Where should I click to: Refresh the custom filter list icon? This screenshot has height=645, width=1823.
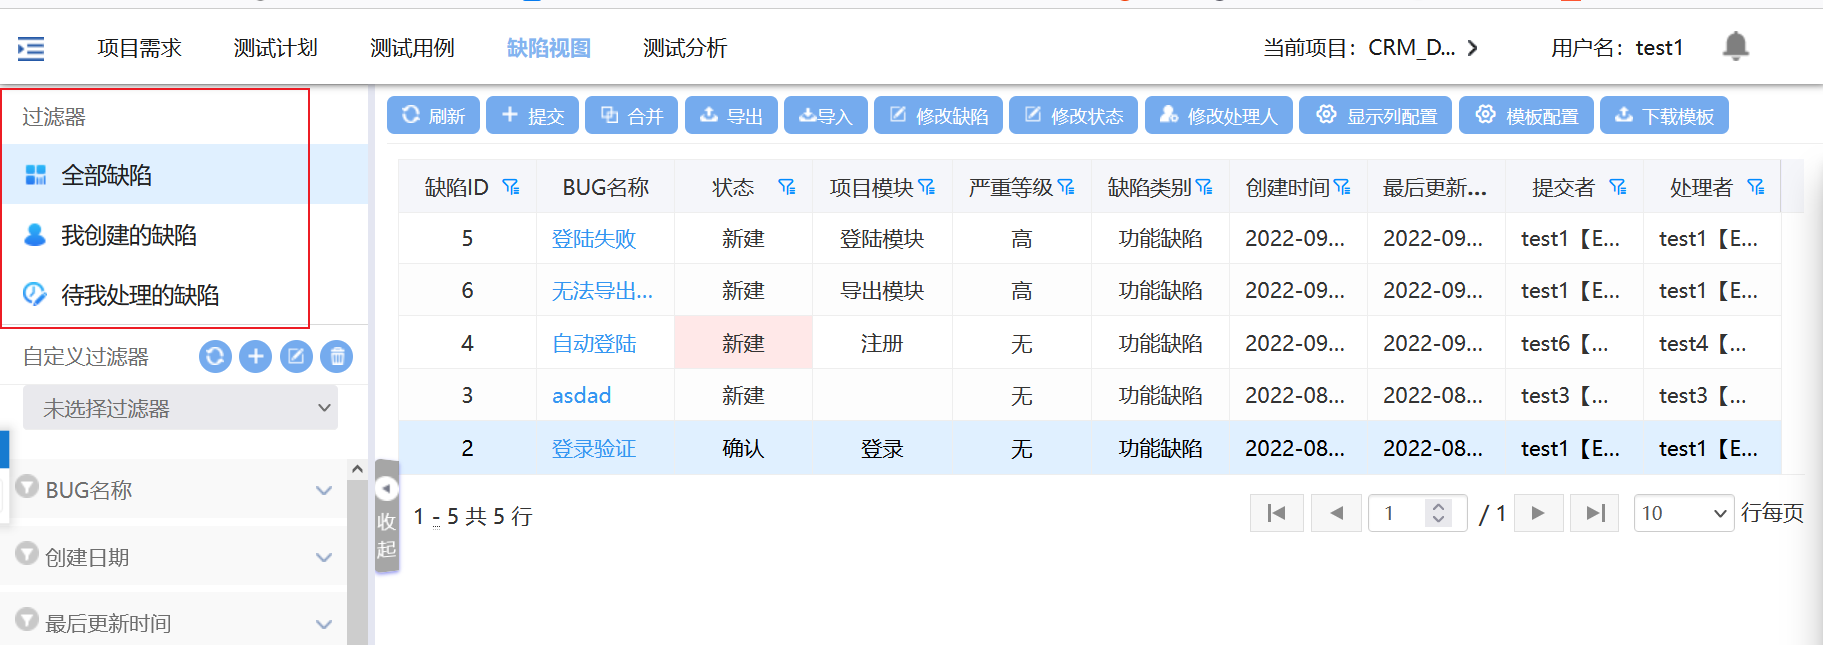pos(215,356)
